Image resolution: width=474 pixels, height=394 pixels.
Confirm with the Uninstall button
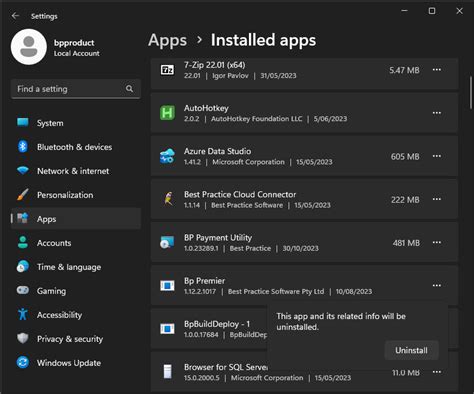point(411,350)
